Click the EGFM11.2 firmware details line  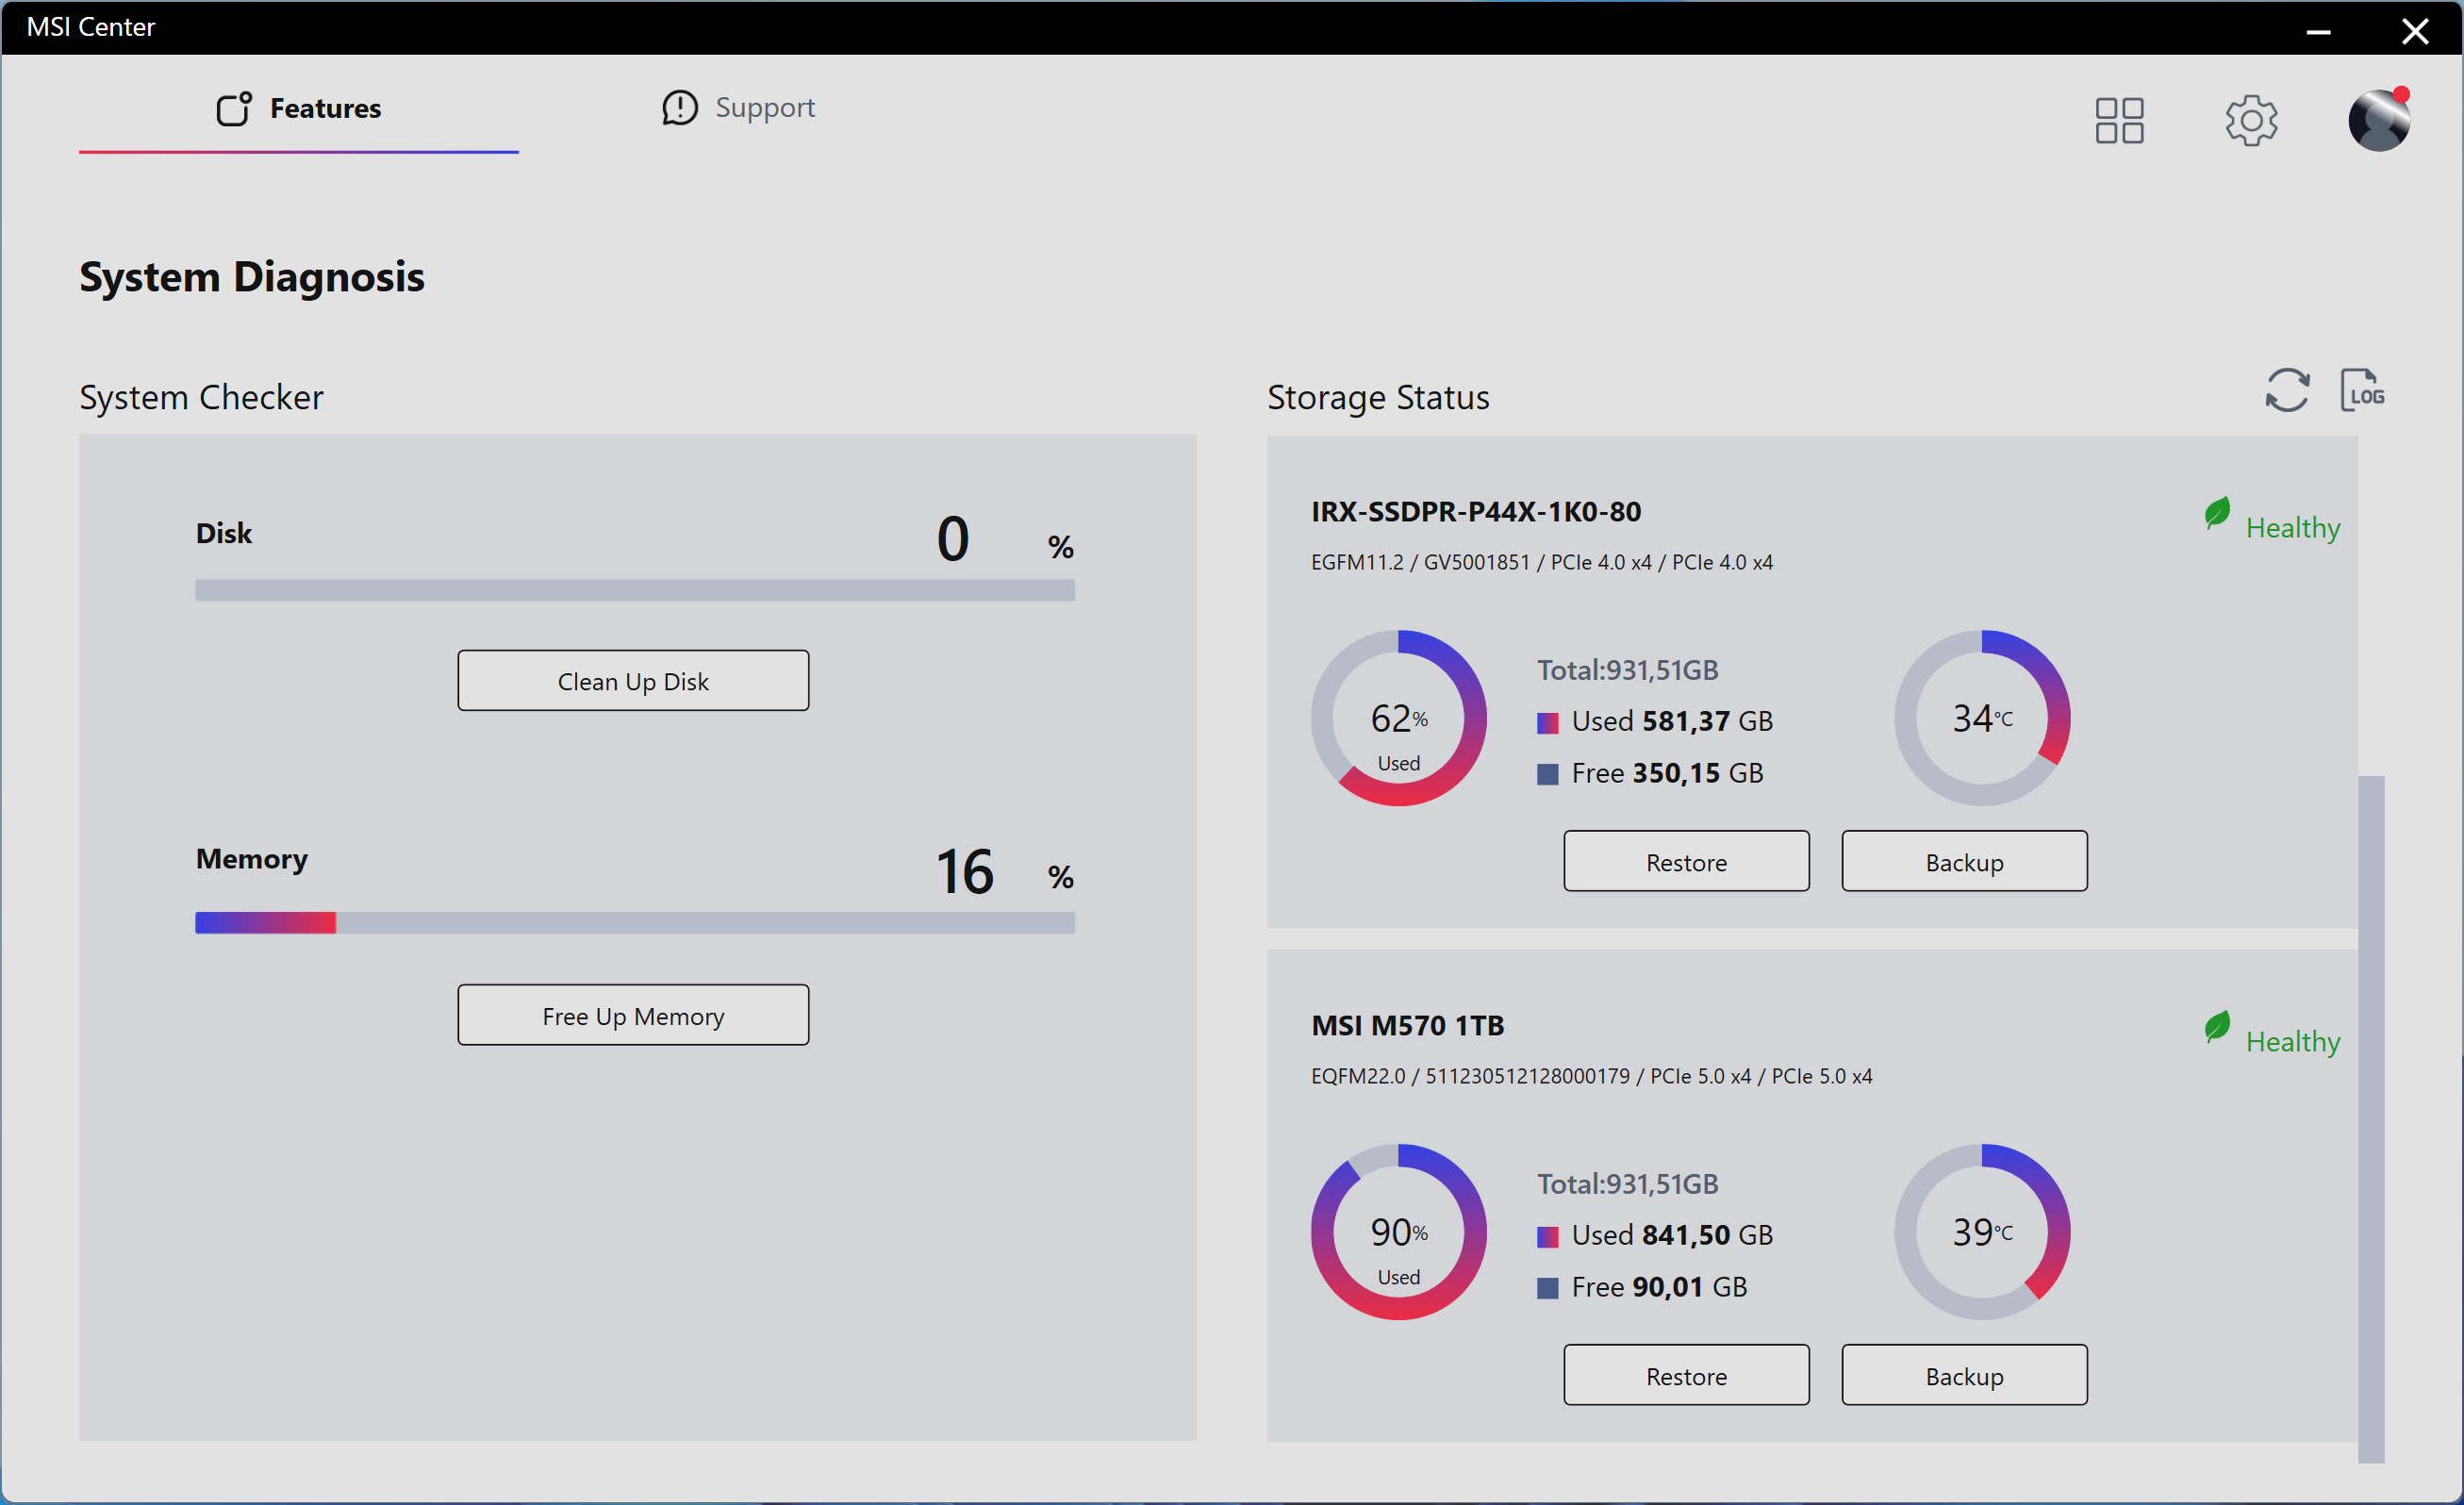[1541, 563]
